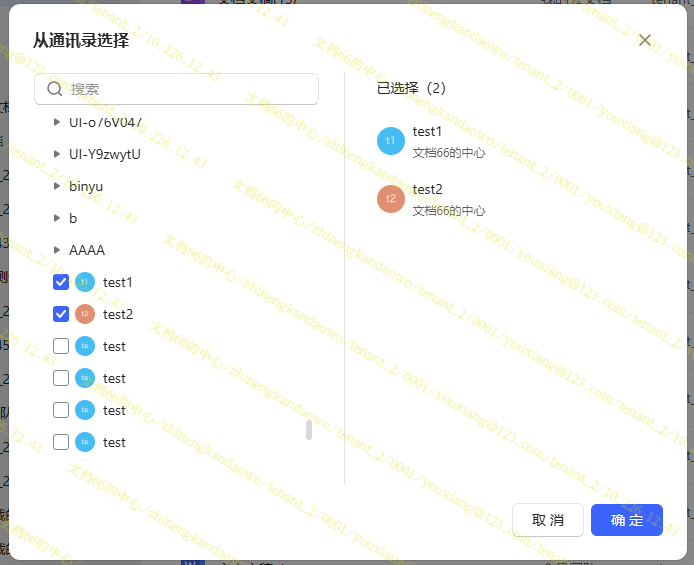Deselect the test2 checkbox
Screen dimensions: 694x565
(61, 314)
